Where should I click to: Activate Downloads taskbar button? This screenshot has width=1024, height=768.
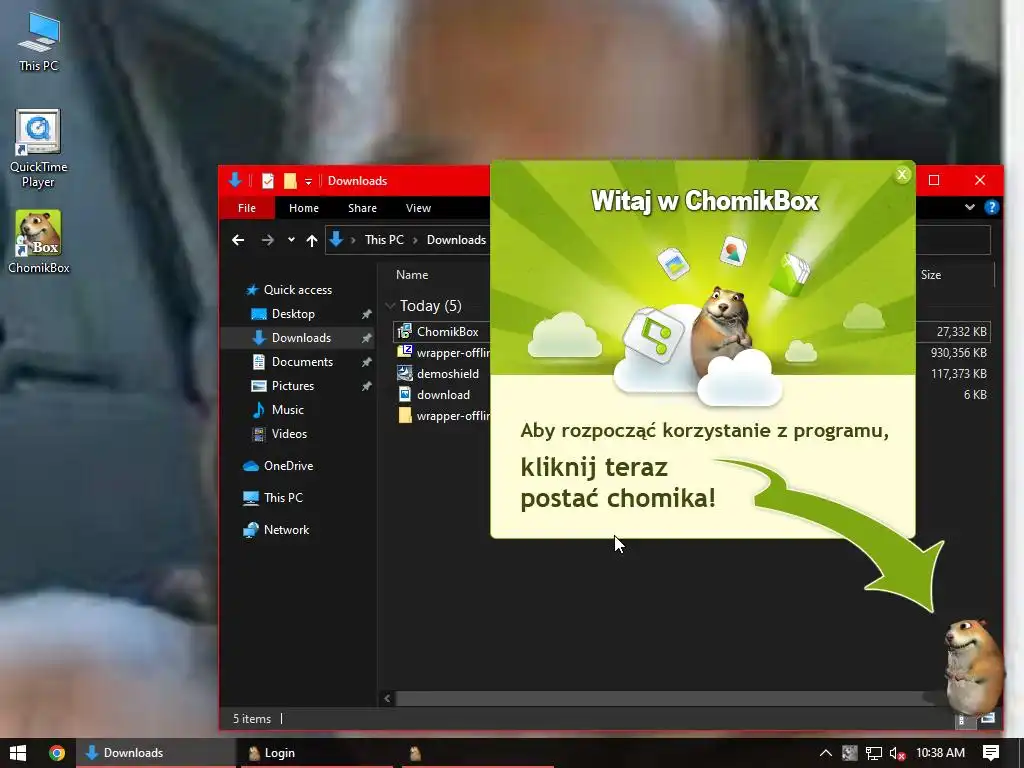pyautogui.click(x=155, y=753)
